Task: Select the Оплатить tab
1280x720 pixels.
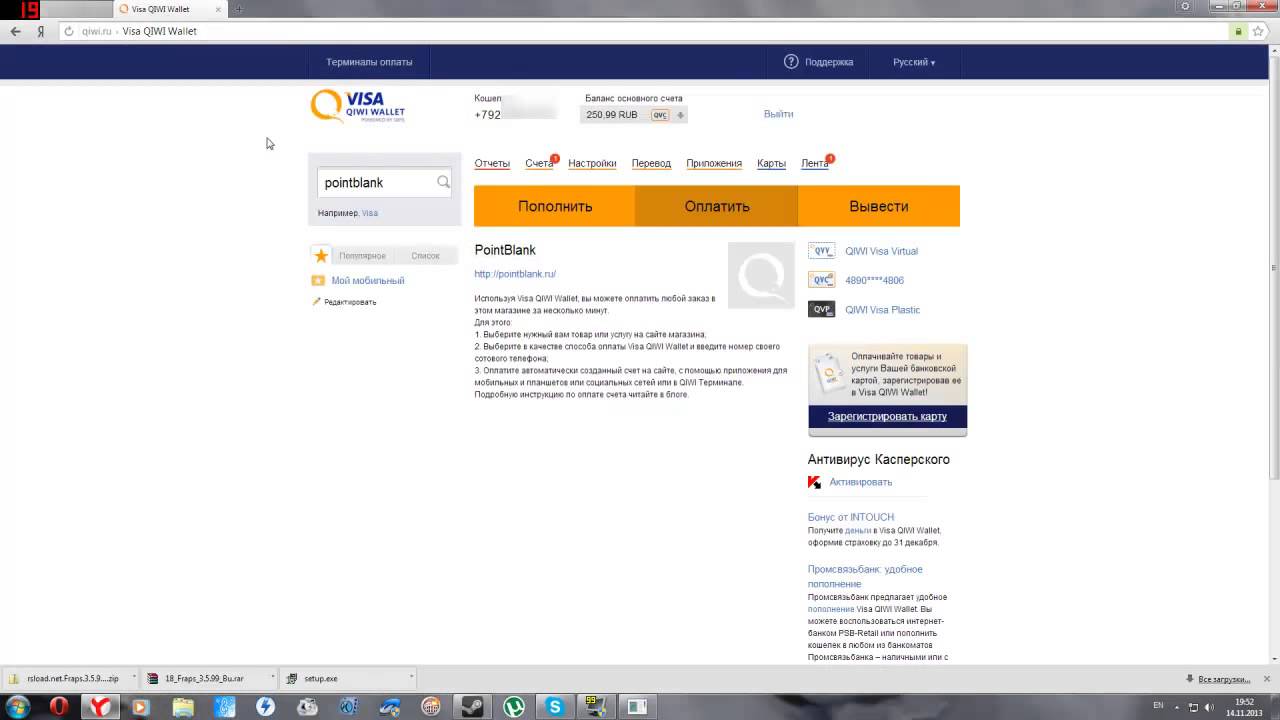Action: (x=717, y=206)
